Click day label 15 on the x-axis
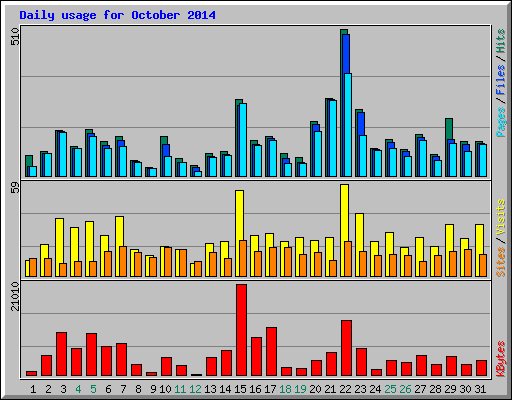 tap(240, 389)
